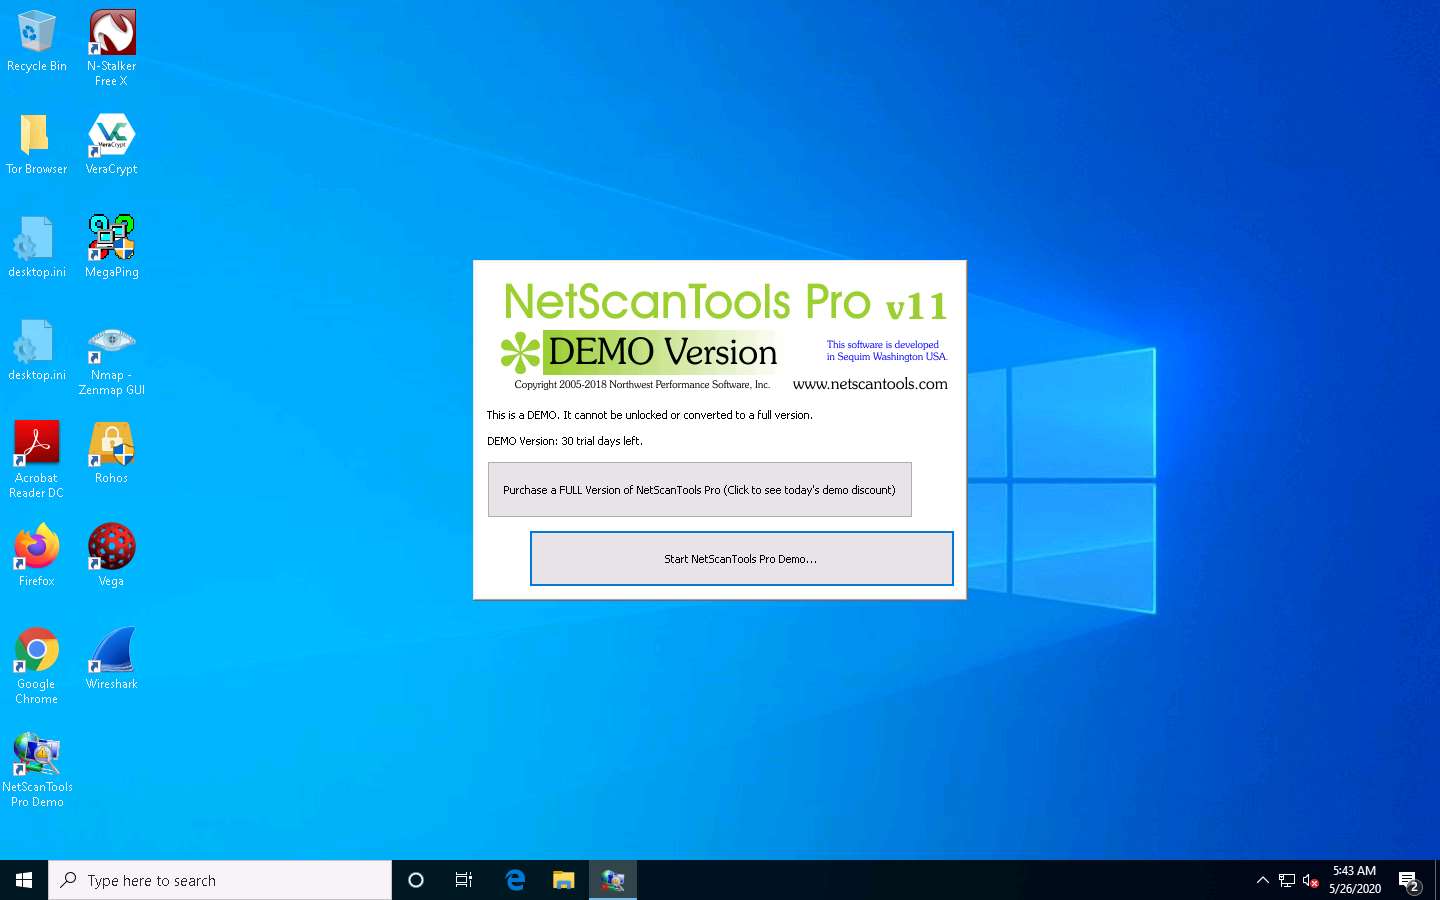The height and width of the screenshot is (900, 1440).
Task: Select the Tor Browser folder icon
Action: click(x=37, y=143)
